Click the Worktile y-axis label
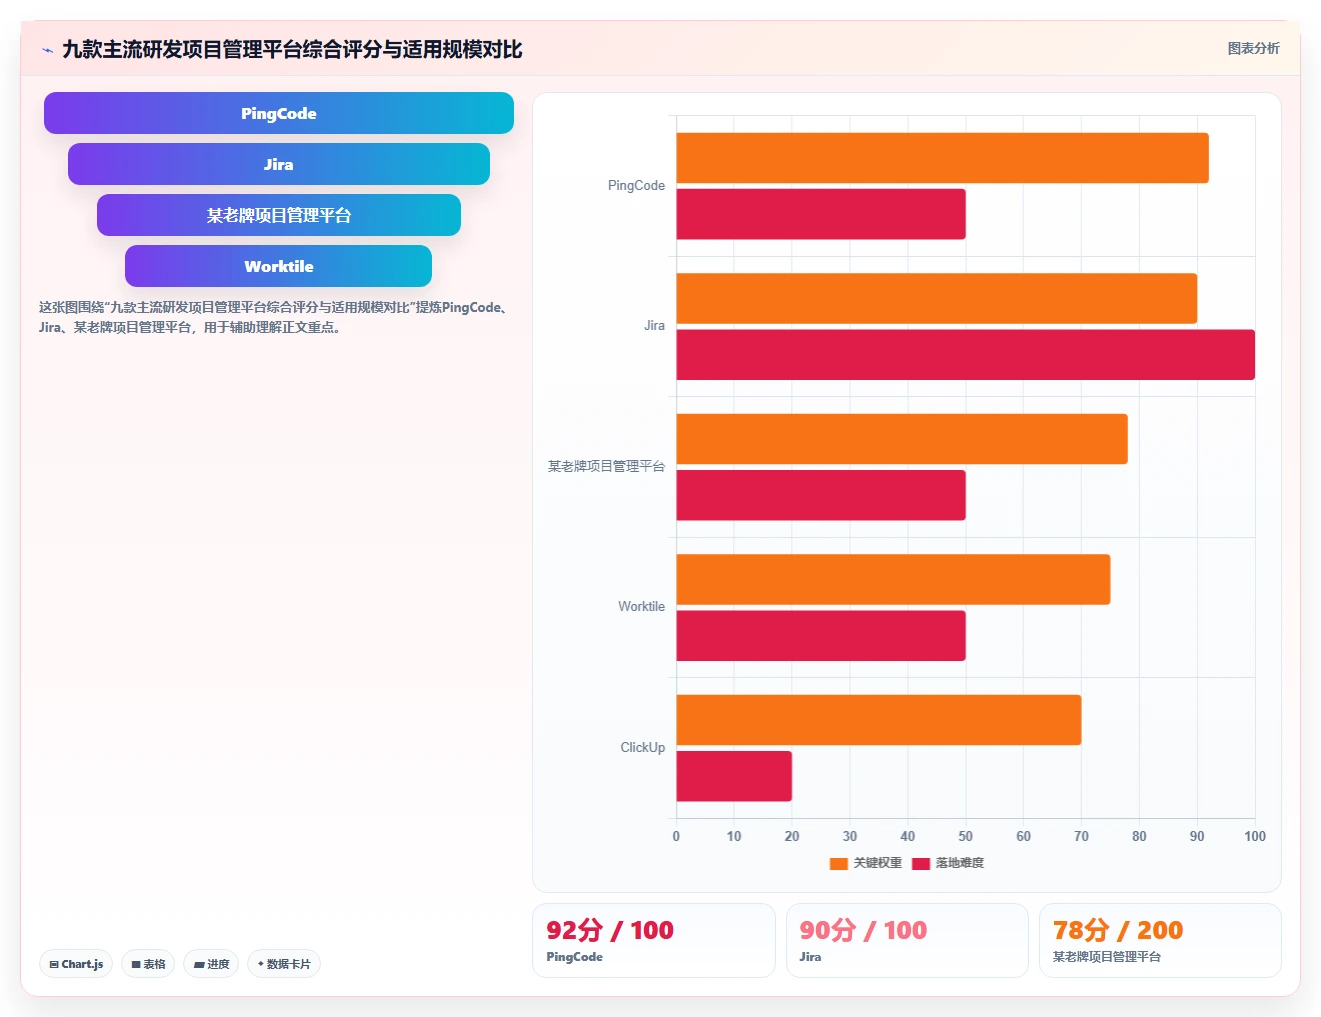This screenshot has width=1321, height=1017. (x=641, y=606)
